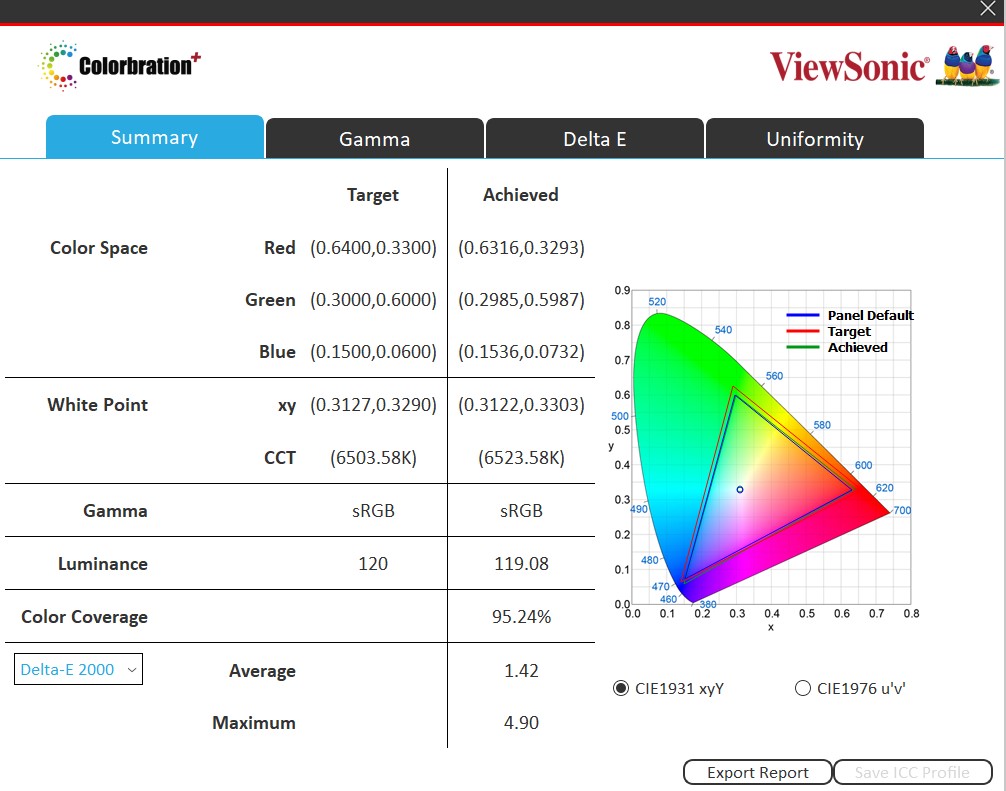Show the Uniformity tab
The height and width of the screenshot is (791, 1006).
coord(814,139)
